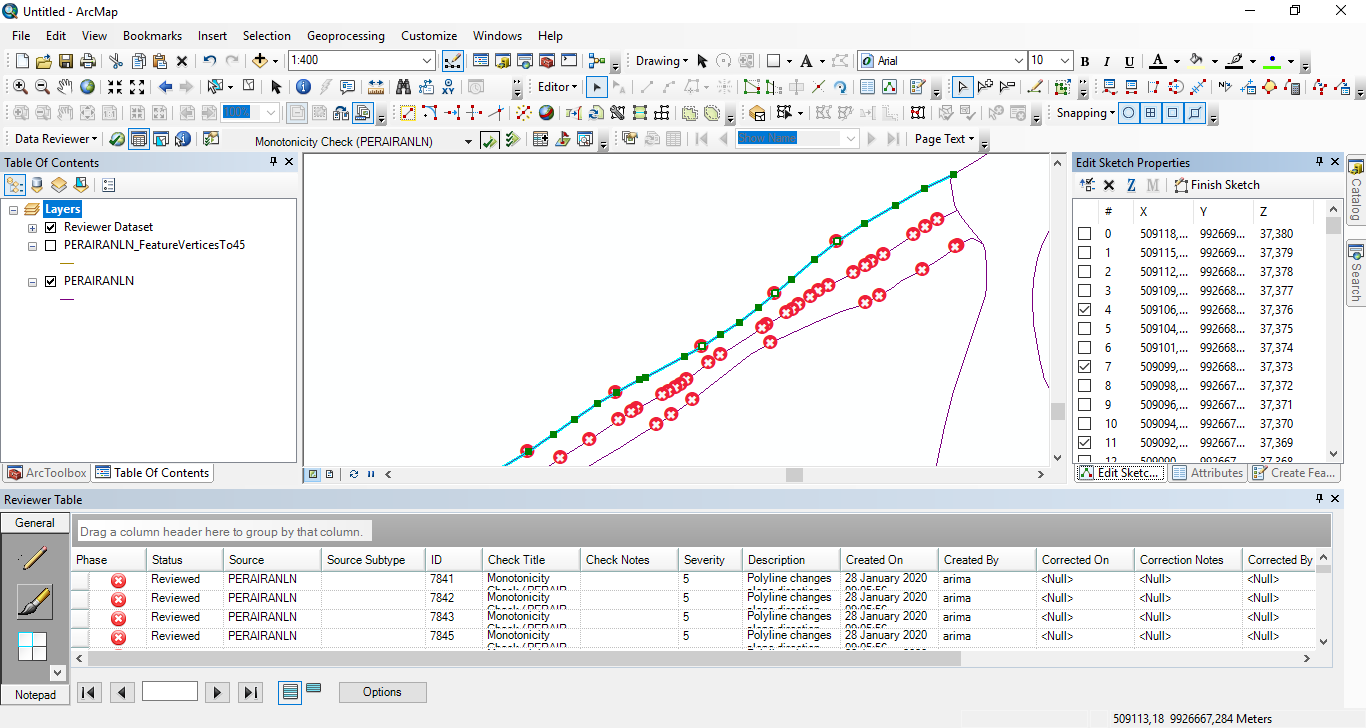Image resolution: width=1366 pixels, height=728 pixels.
Task: Open the map scale 1:400 dropdown
Action: 427,61
